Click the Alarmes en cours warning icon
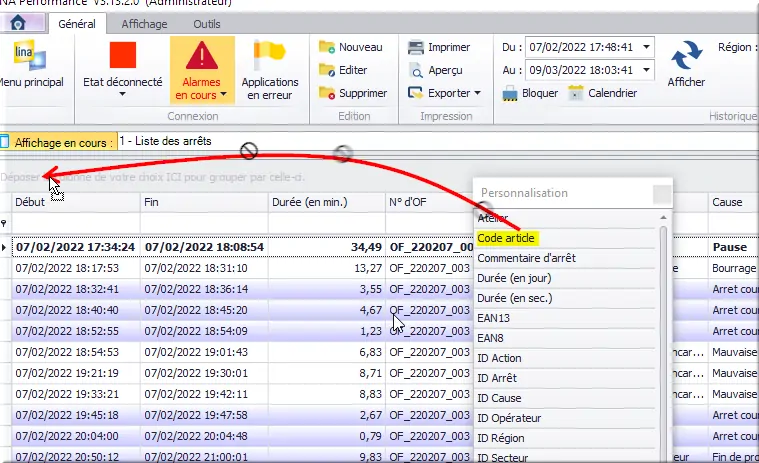 point(202,56)
